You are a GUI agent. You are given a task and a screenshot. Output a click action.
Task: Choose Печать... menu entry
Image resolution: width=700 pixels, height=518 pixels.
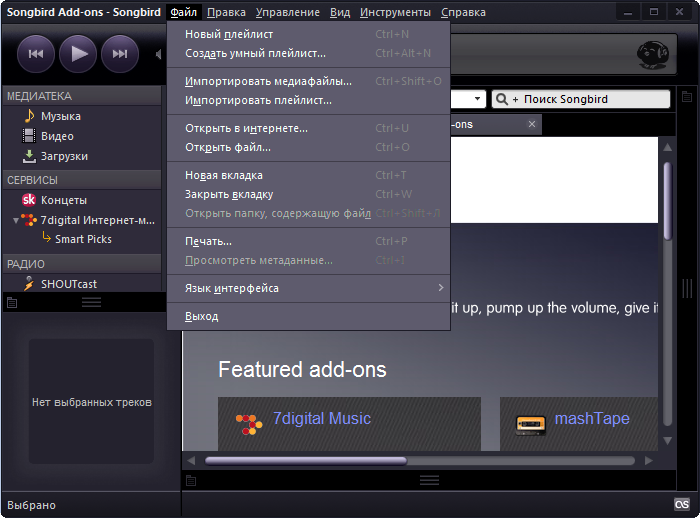coord(308,241)
